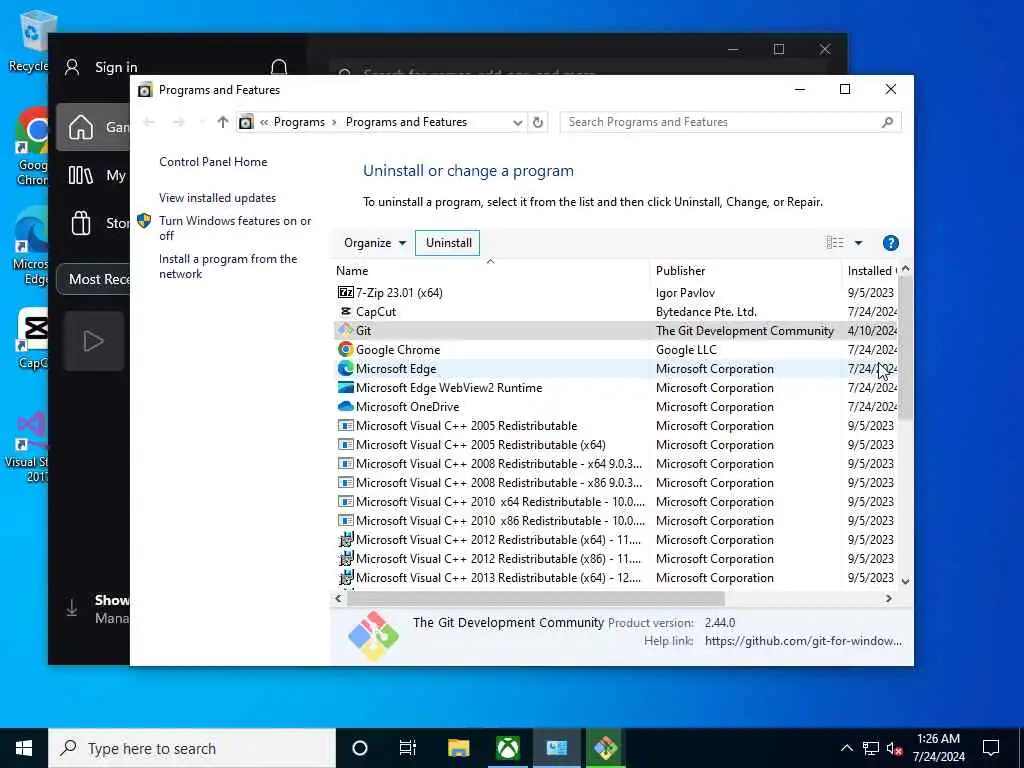Click the Sign in profile icon in Xbox window
The height and width of the screenshot is (768, 1024).
tap(72, 67)
